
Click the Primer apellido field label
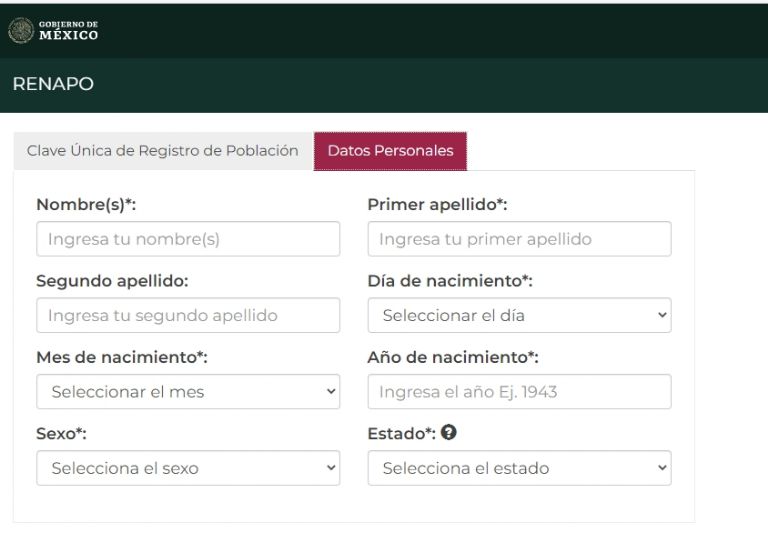pos(437,204)
